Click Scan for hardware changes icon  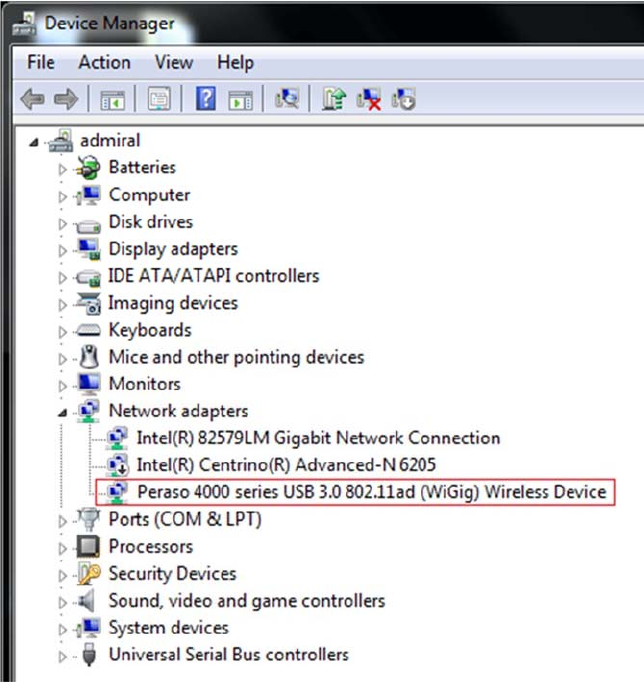[287, 99]
